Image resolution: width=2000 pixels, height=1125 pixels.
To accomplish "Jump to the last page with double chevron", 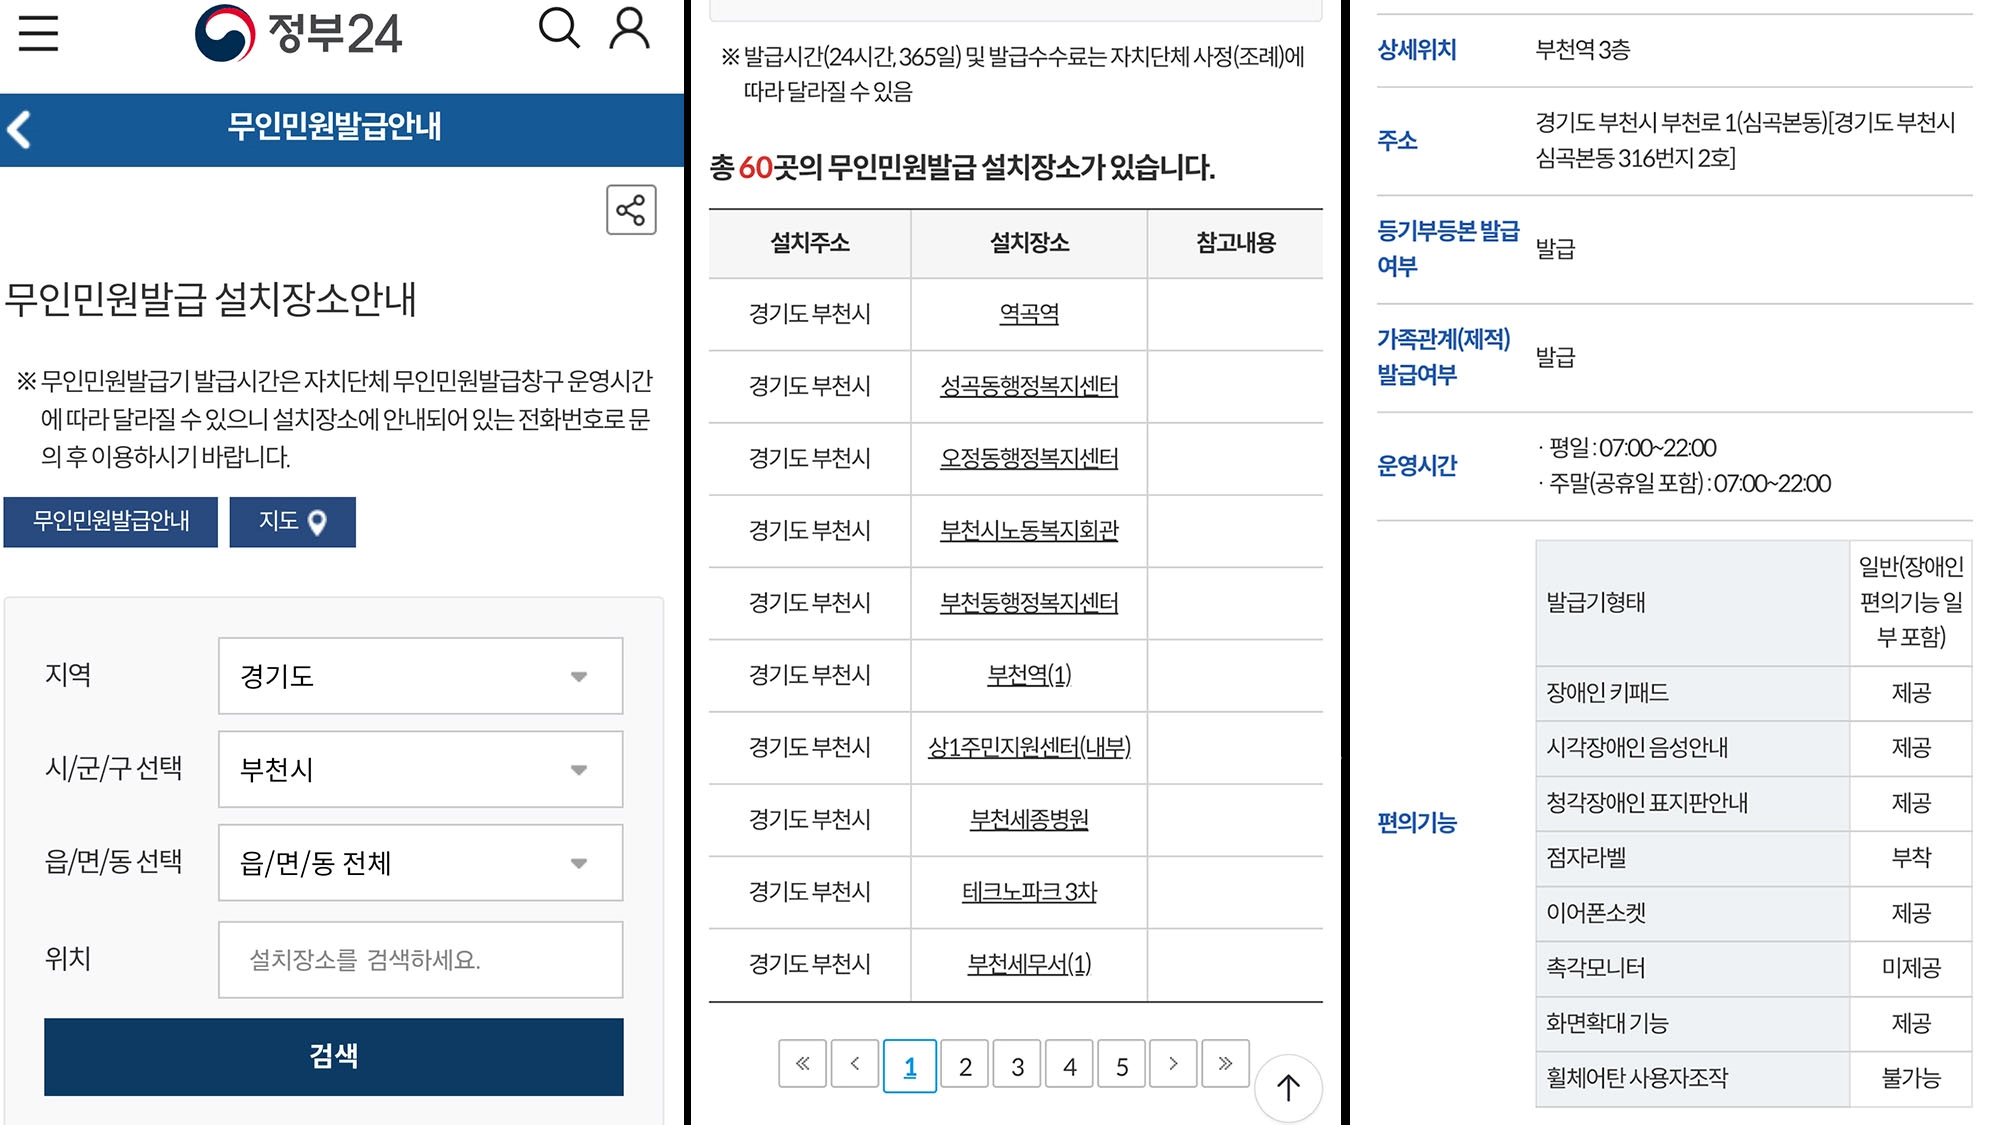I will (1224, 1064).
